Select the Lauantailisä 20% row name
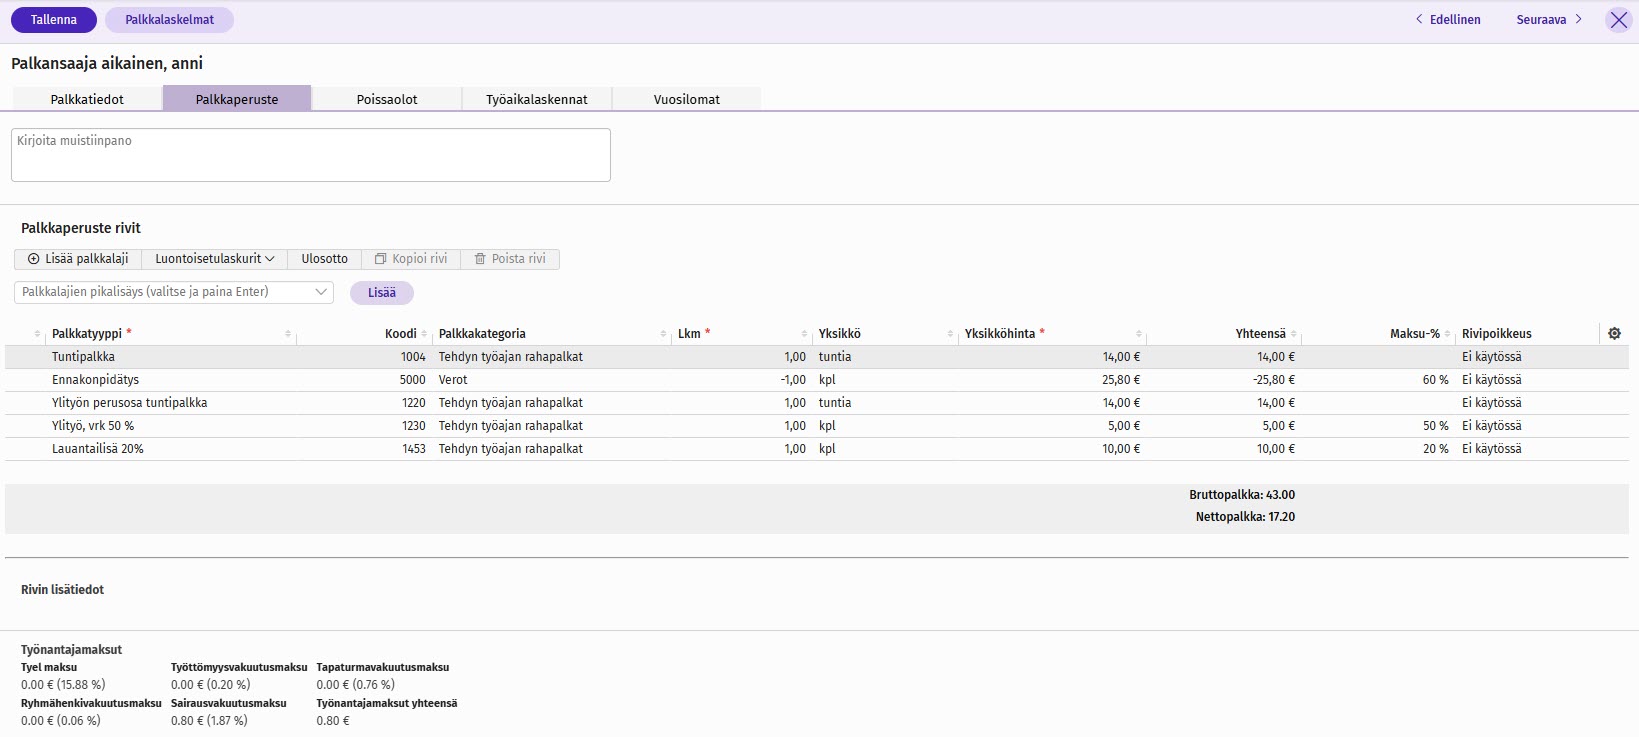The width and height of the screenshot is (1639, 737). (x=98, y=449)
